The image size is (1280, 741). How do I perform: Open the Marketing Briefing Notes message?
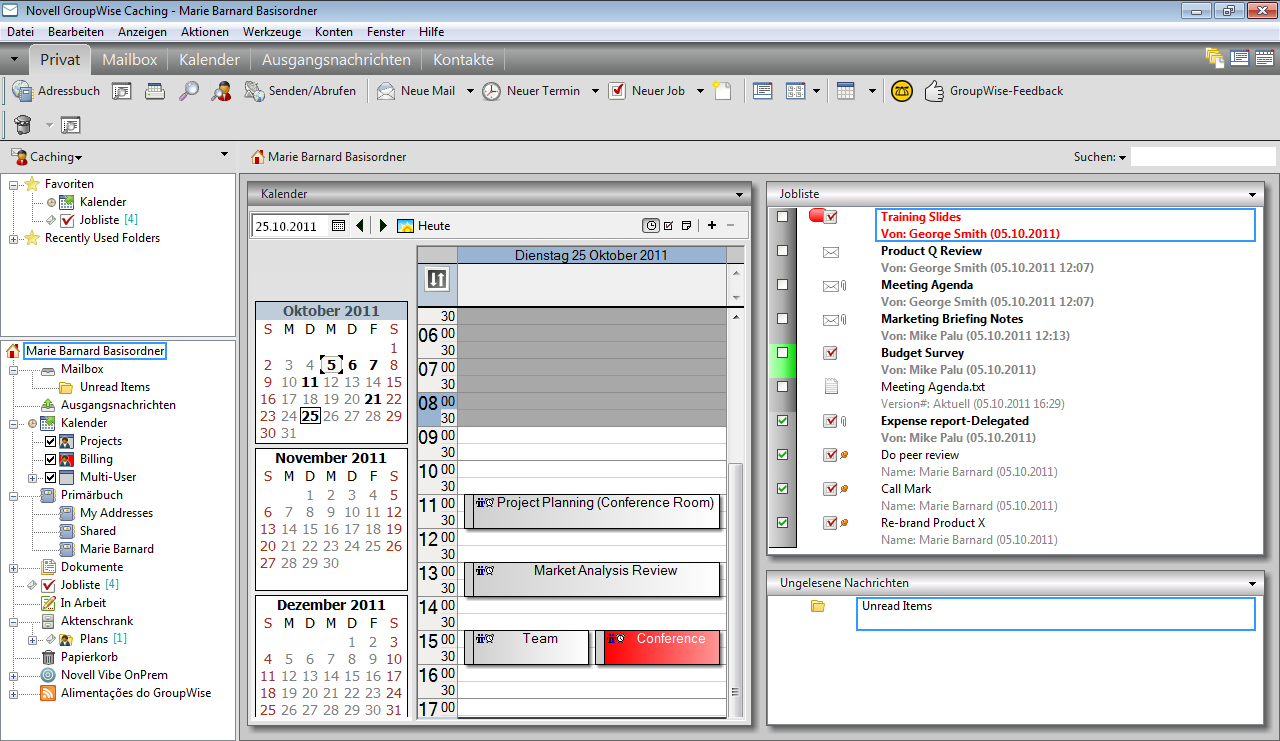[952, 319]
